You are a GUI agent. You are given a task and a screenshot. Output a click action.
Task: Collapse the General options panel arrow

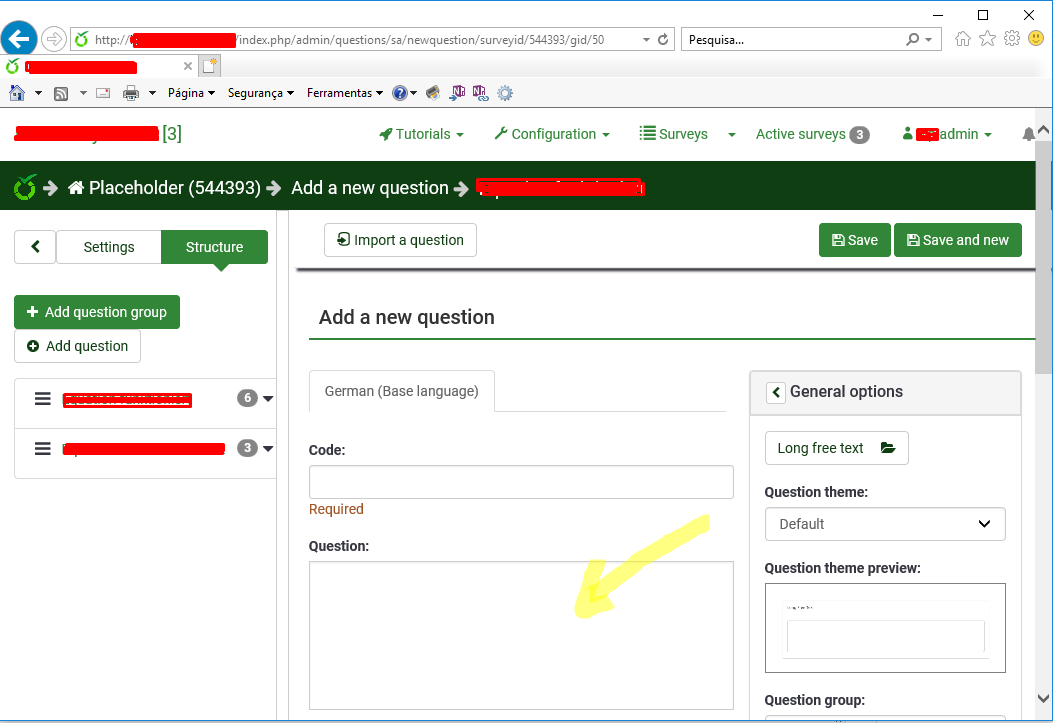pyautogui.click(x=776, y=392)
